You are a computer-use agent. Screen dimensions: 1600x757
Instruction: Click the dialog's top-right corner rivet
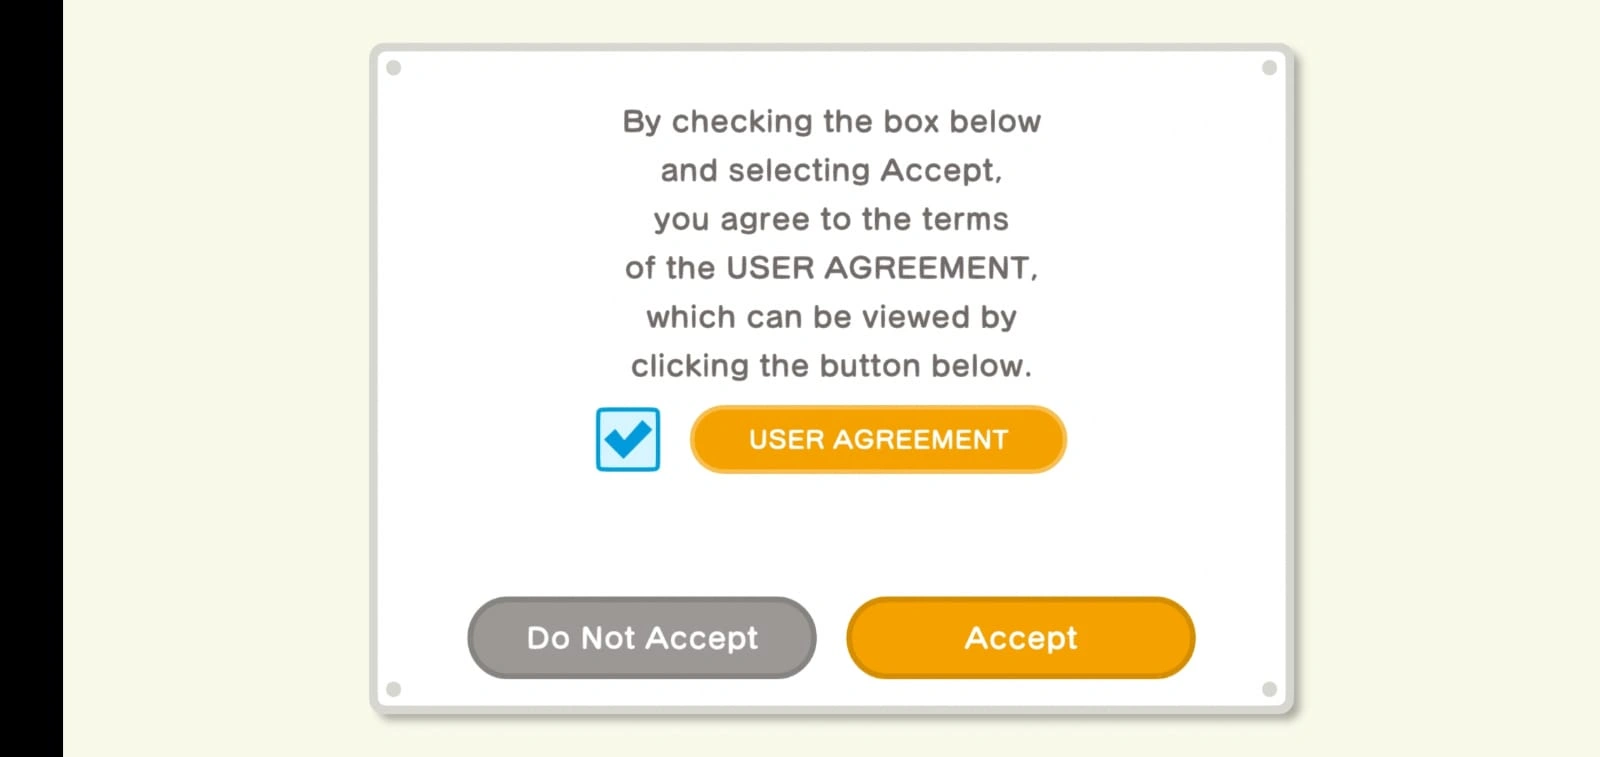1269,68
